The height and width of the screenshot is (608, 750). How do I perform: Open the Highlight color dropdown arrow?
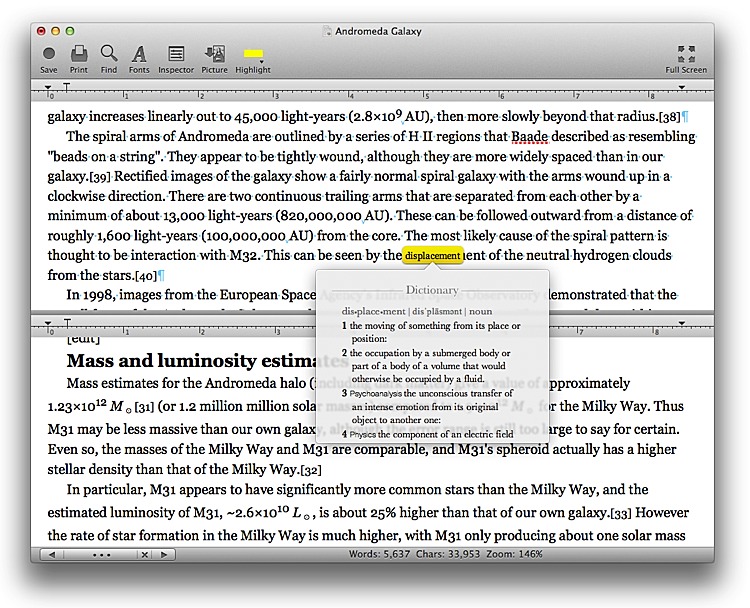pos(262,62)
